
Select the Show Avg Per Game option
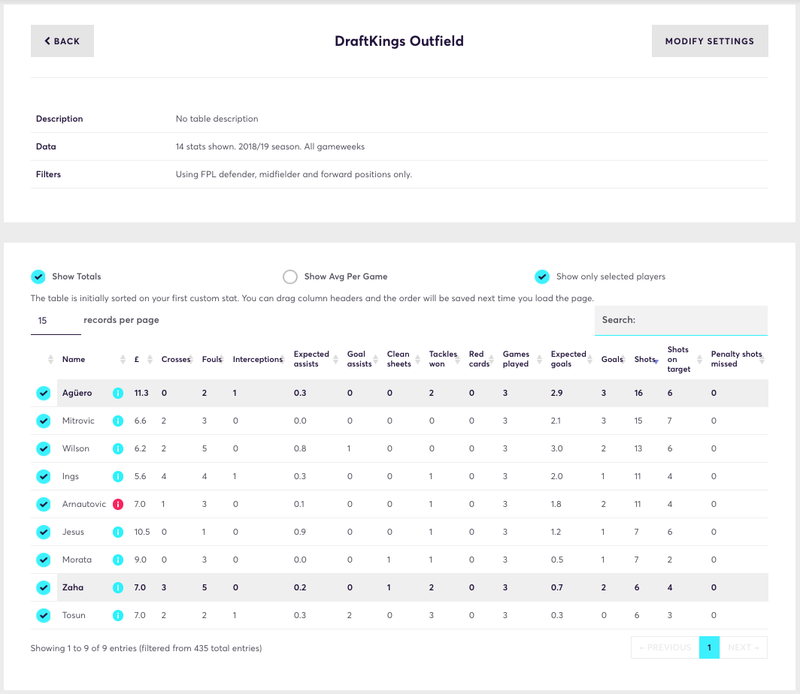290,277
